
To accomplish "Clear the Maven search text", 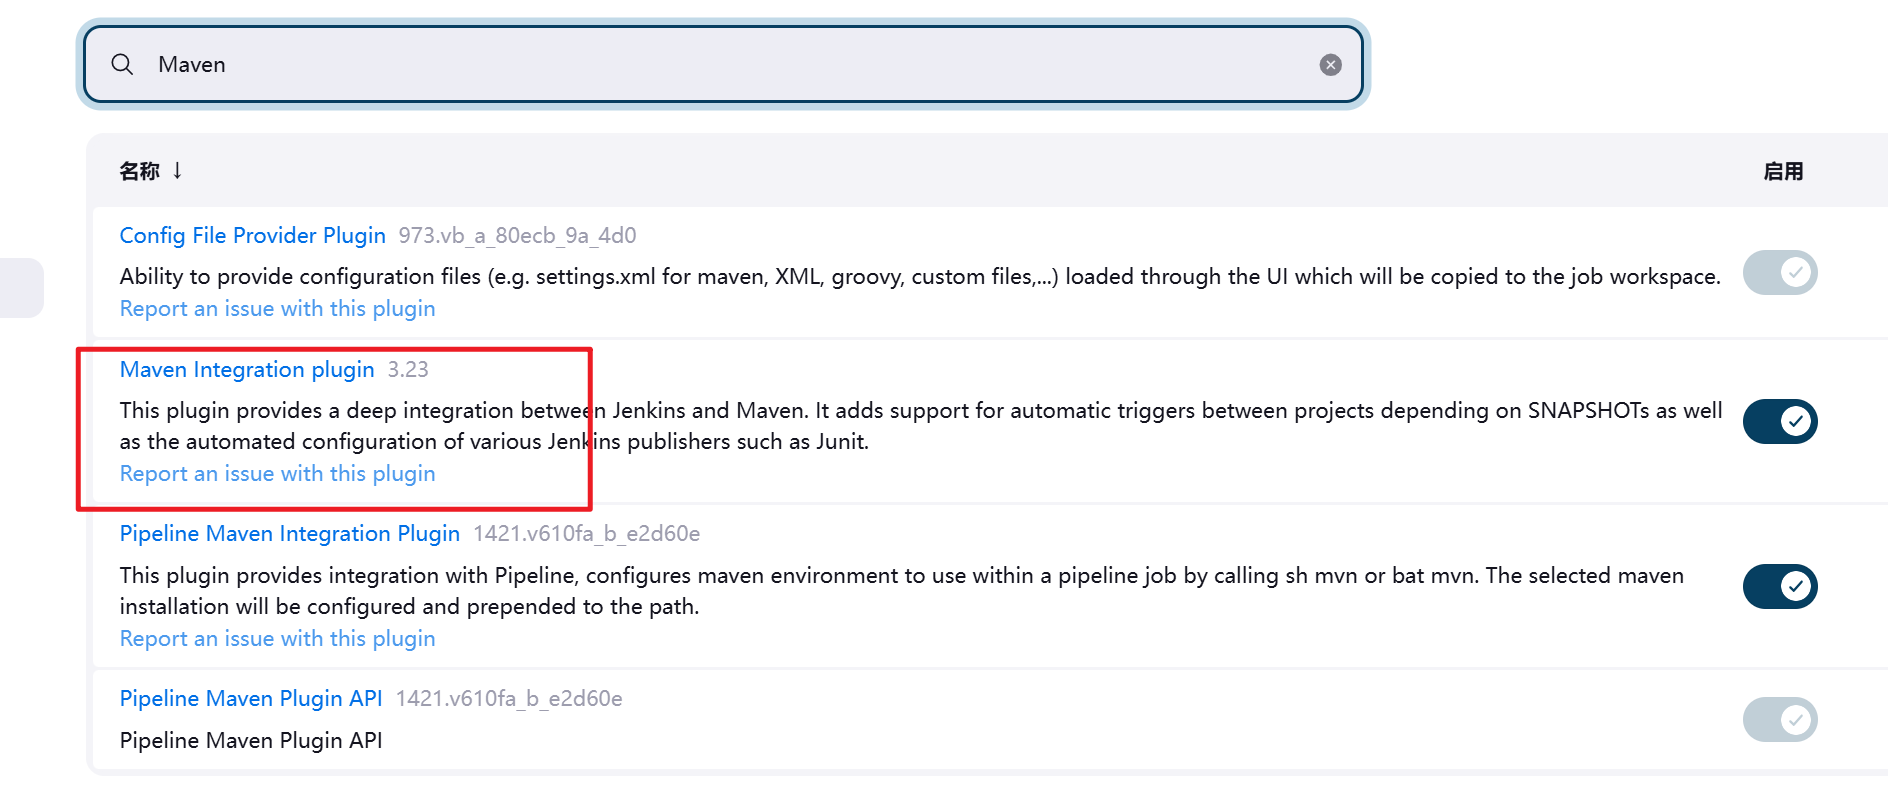I will coord(1330,65).
